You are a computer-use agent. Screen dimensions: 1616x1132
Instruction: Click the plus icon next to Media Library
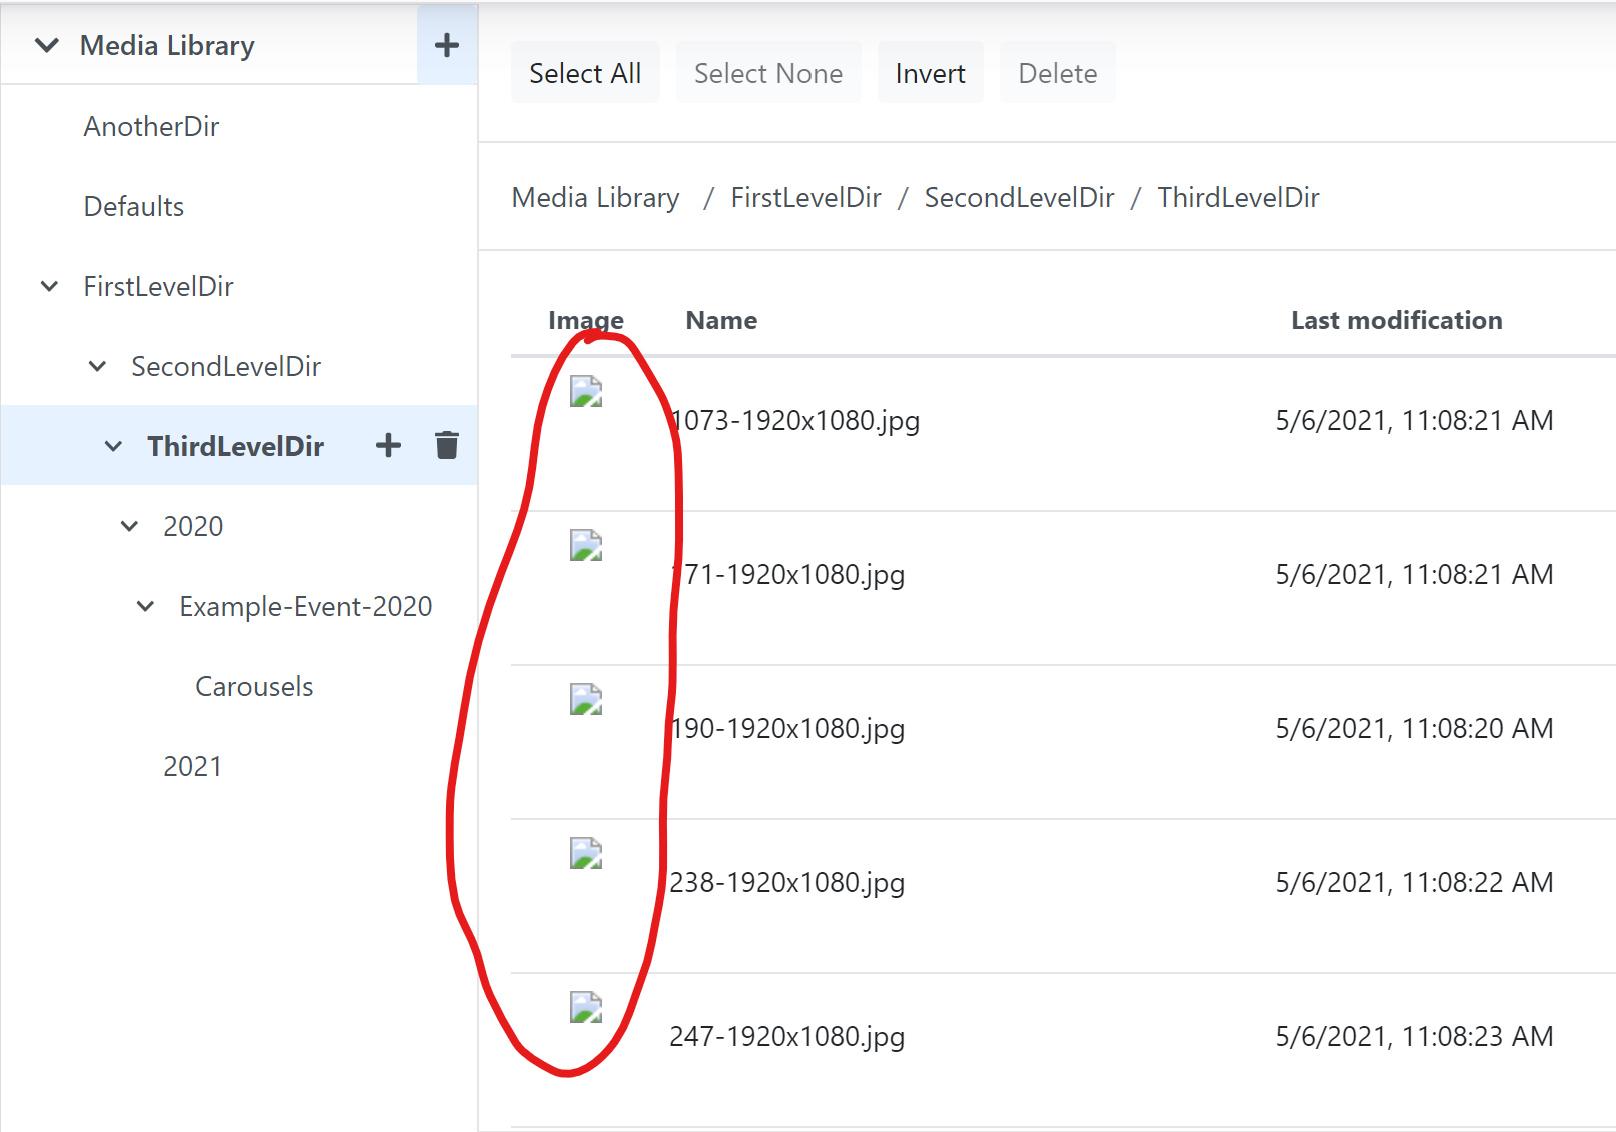[x=446, y=44]
